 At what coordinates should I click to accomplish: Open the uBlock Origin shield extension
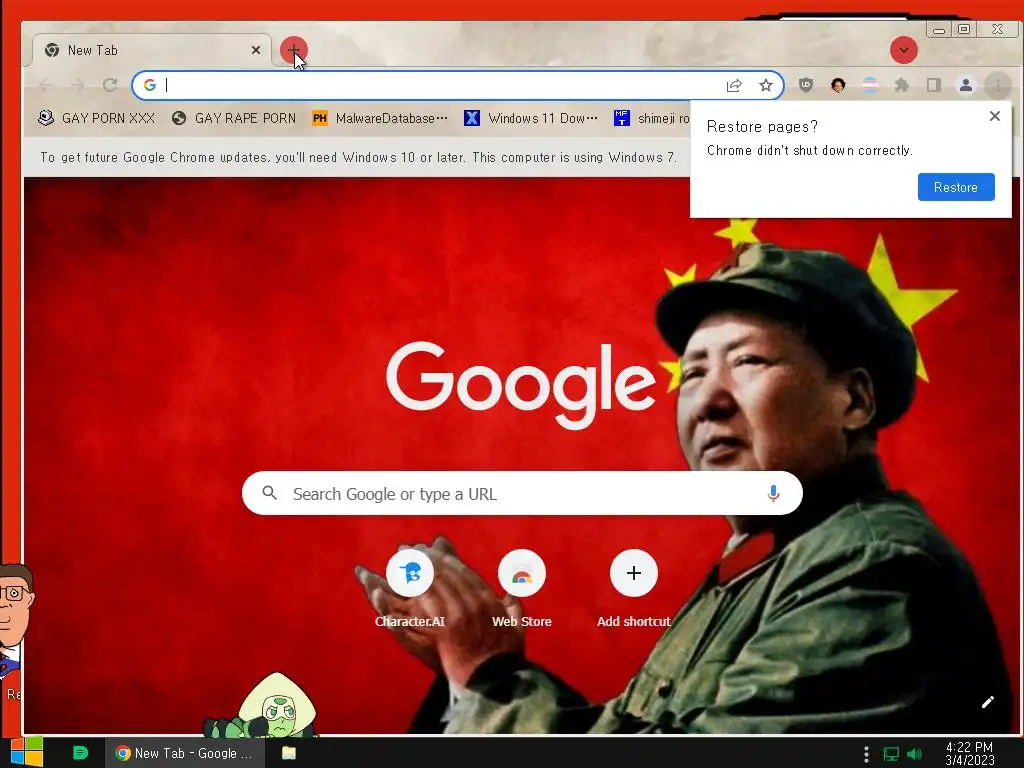click(806, 85)
